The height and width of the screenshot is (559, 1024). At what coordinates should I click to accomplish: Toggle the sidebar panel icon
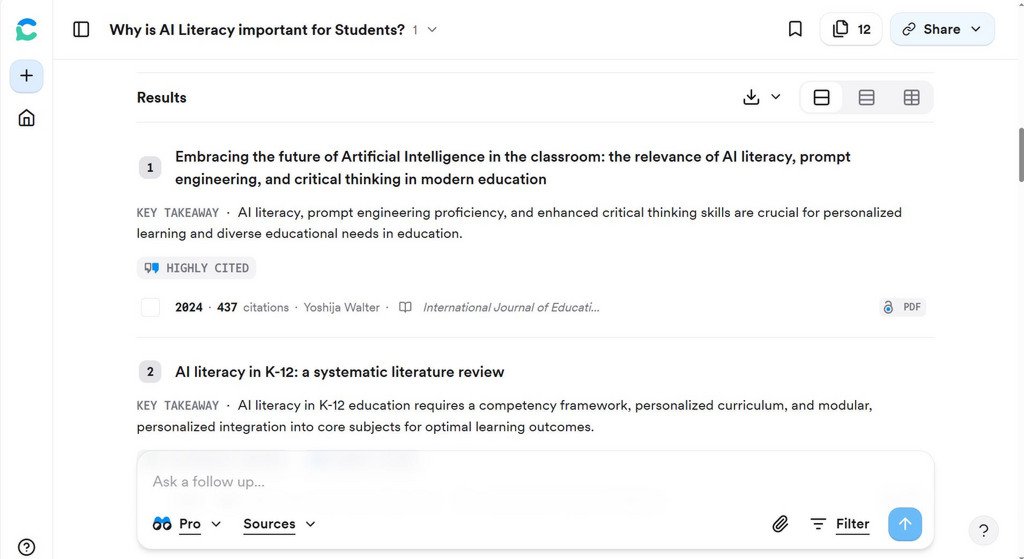[x=82, y=30]
